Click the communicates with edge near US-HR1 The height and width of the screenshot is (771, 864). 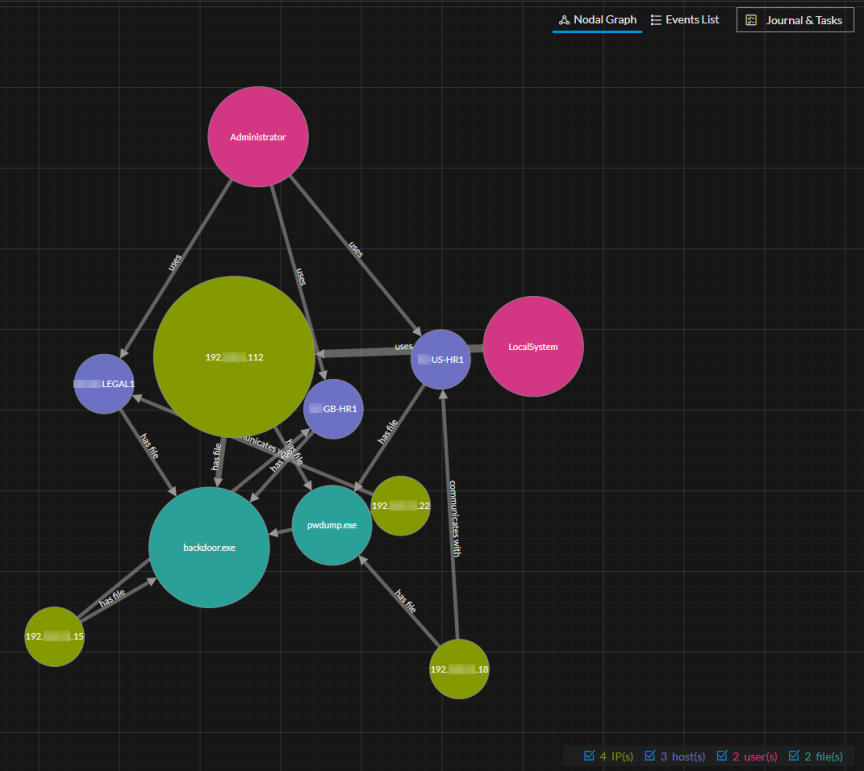click(453, 520)
